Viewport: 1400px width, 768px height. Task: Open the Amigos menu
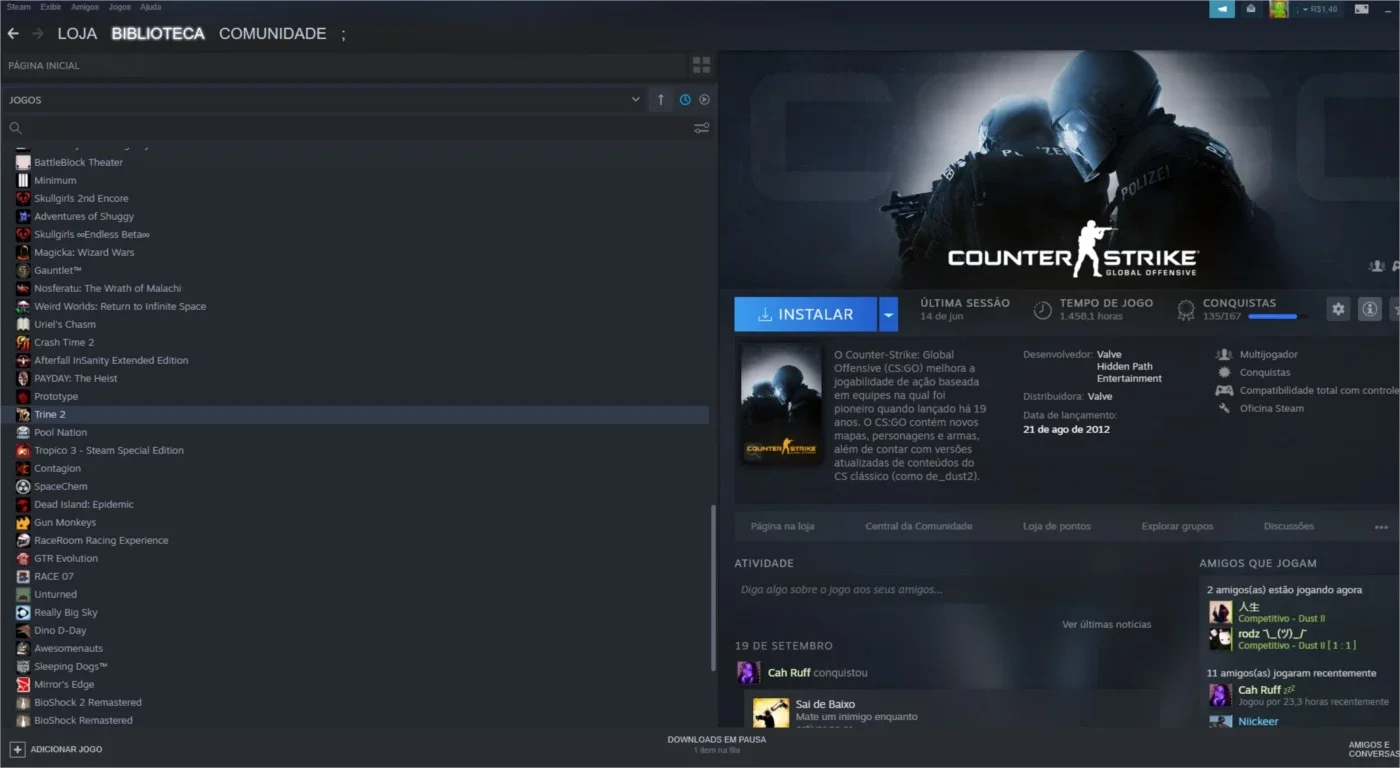coord(85,7)
